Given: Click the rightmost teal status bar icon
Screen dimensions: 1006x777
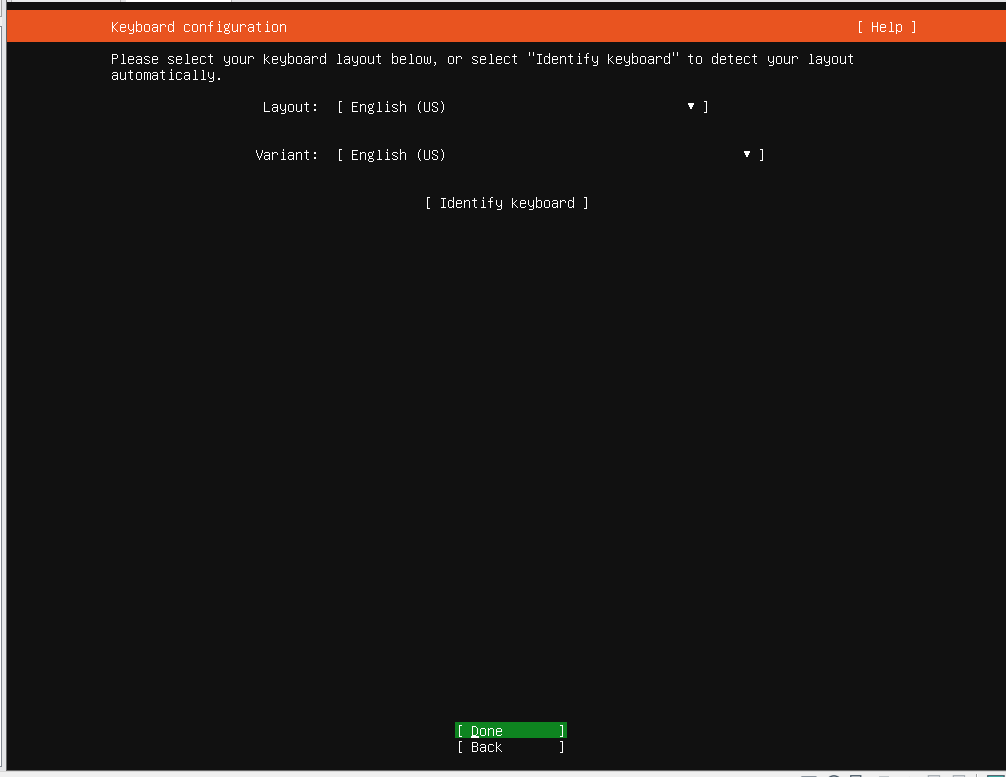Looking at the screenshot, I should pos(996,775).
